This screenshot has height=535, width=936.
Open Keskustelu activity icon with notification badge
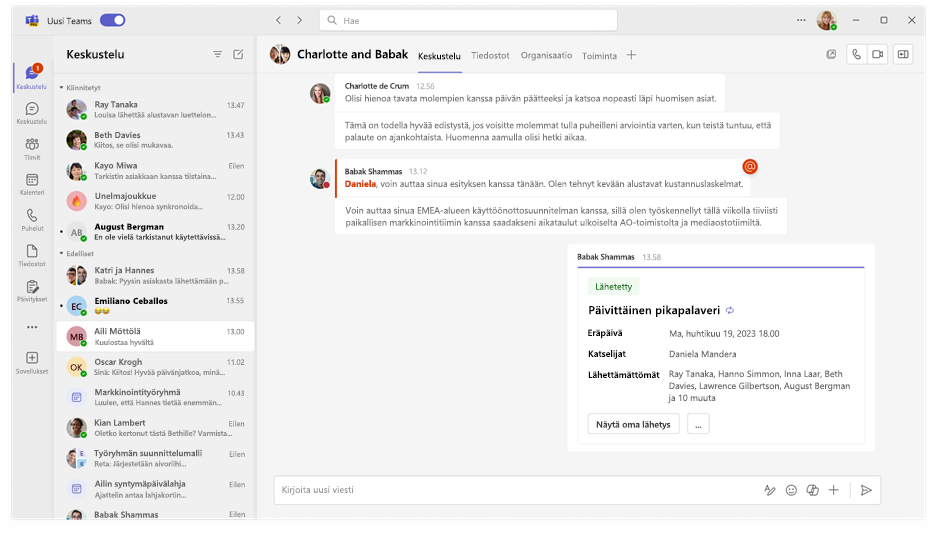[x=32, y=77]
